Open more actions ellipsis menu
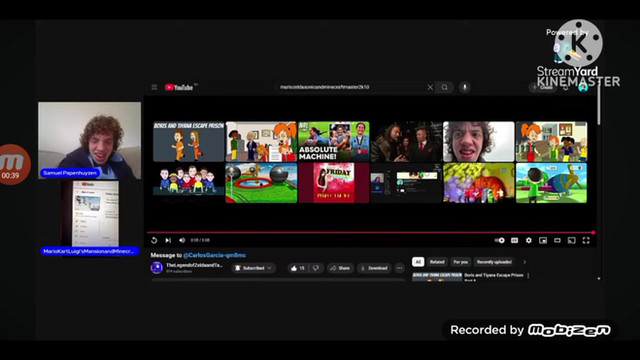Viewport: 640px width, 360px height. coord(400,268)
